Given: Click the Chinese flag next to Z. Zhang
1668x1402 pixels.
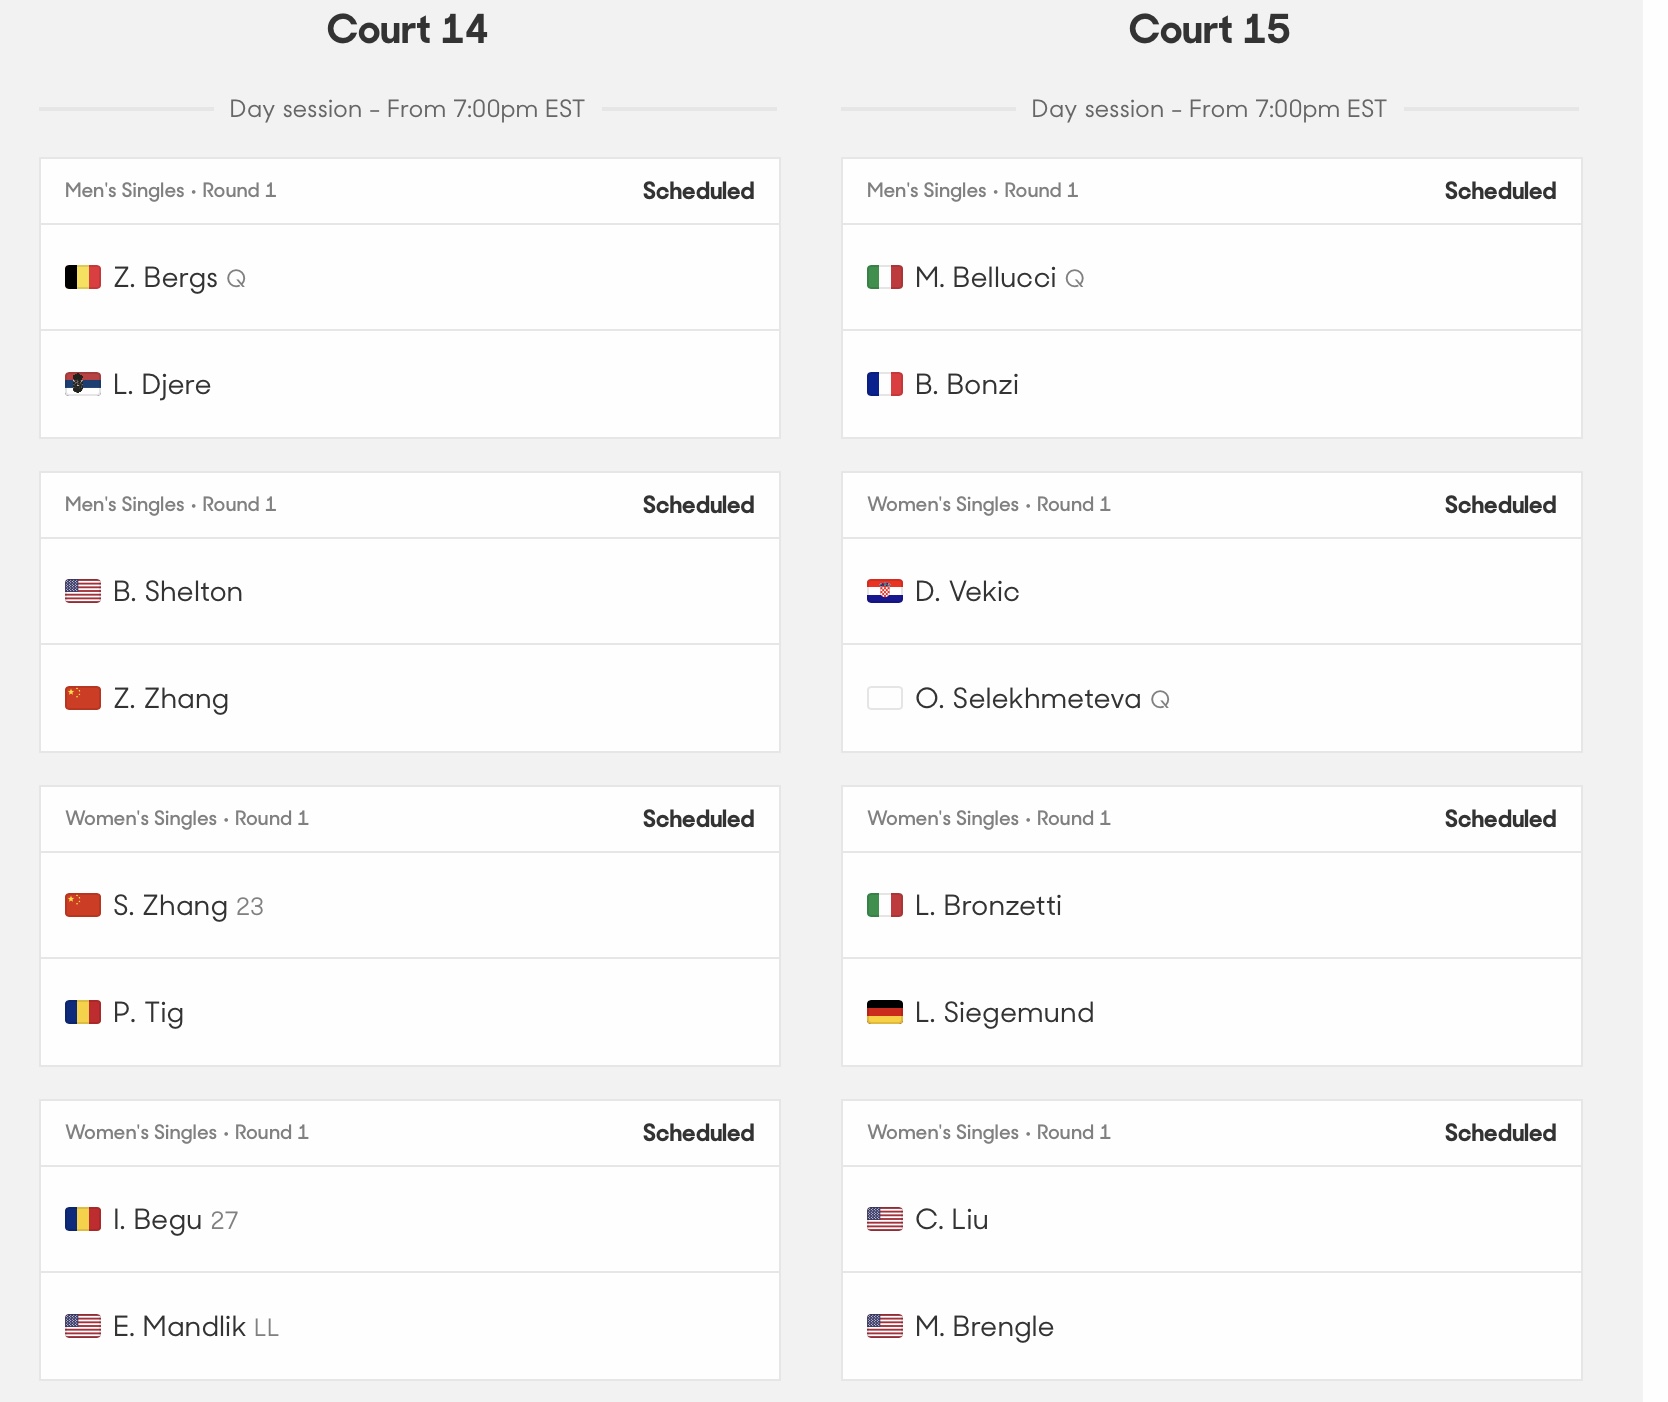Looking at the screenshot, I should [83, 698].
